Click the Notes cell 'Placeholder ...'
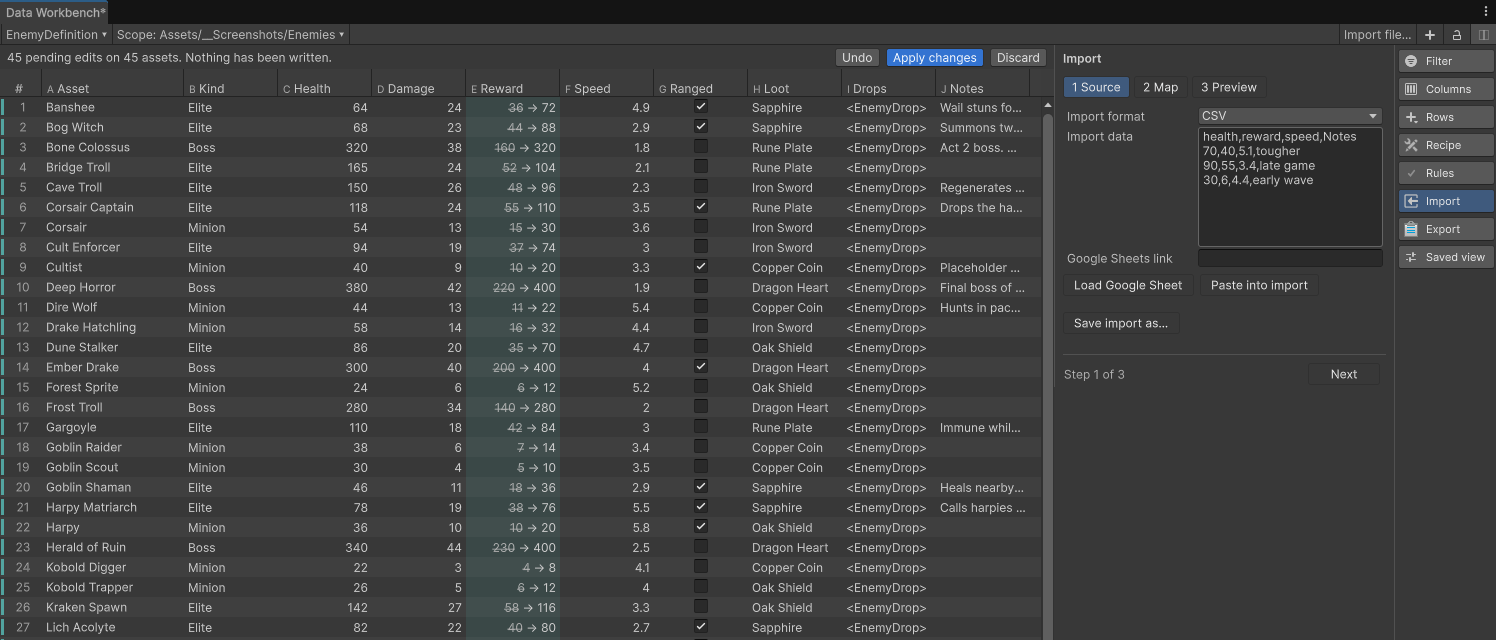This screenshot has height=640, width=1496. click(x=982, y=267)
